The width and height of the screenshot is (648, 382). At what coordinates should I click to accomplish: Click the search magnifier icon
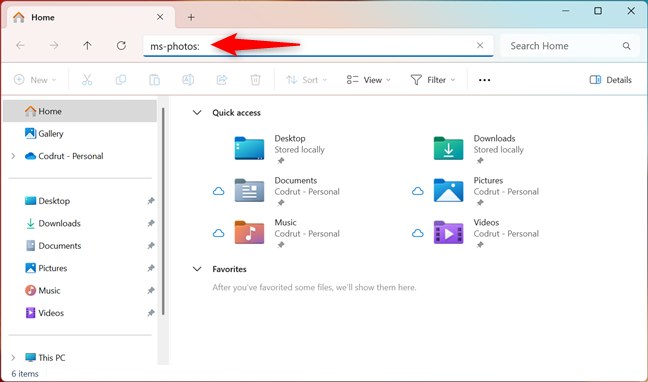click(627, 46)
